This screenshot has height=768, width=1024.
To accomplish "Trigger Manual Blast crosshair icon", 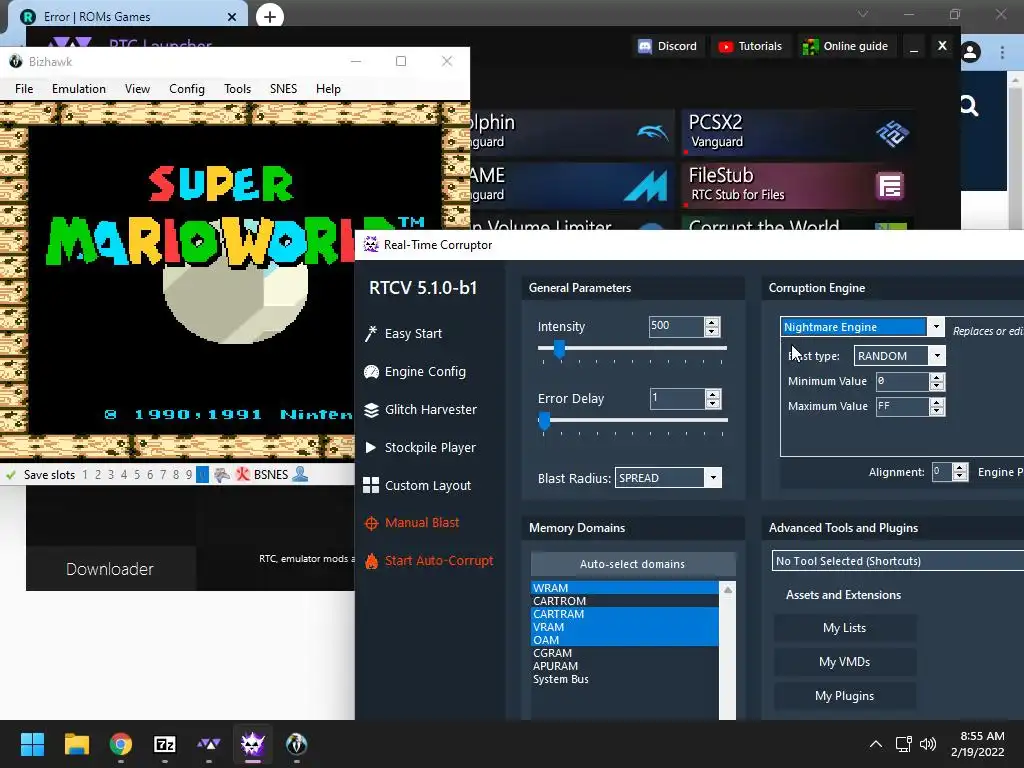I will (371, 523).
